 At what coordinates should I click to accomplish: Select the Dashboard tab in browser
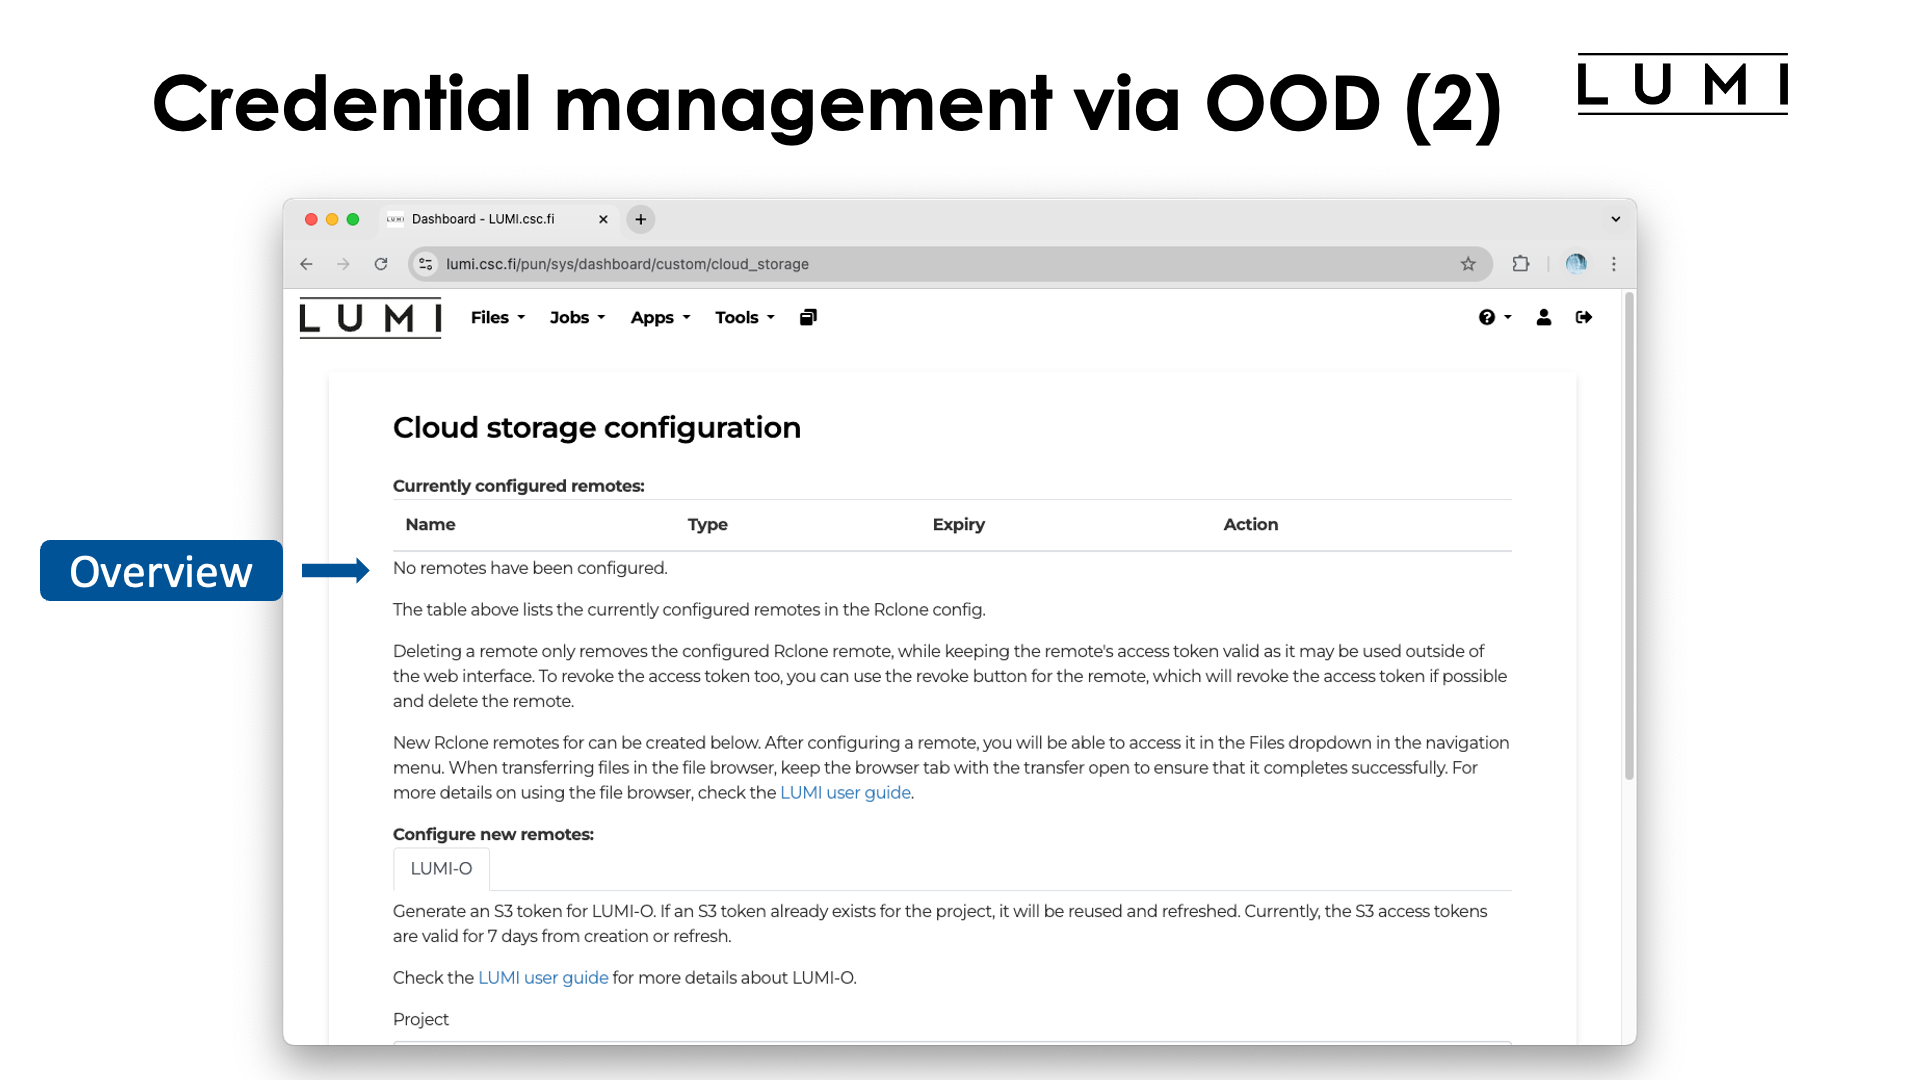tap(488, 218)
